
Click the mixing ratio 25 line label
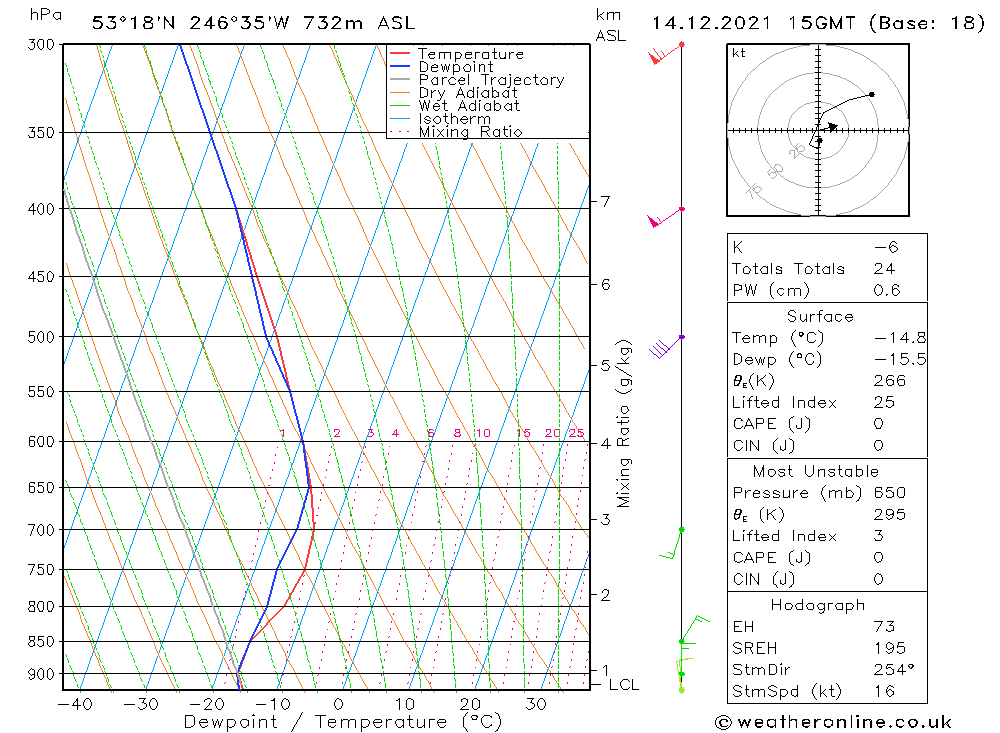click(577, 433)
